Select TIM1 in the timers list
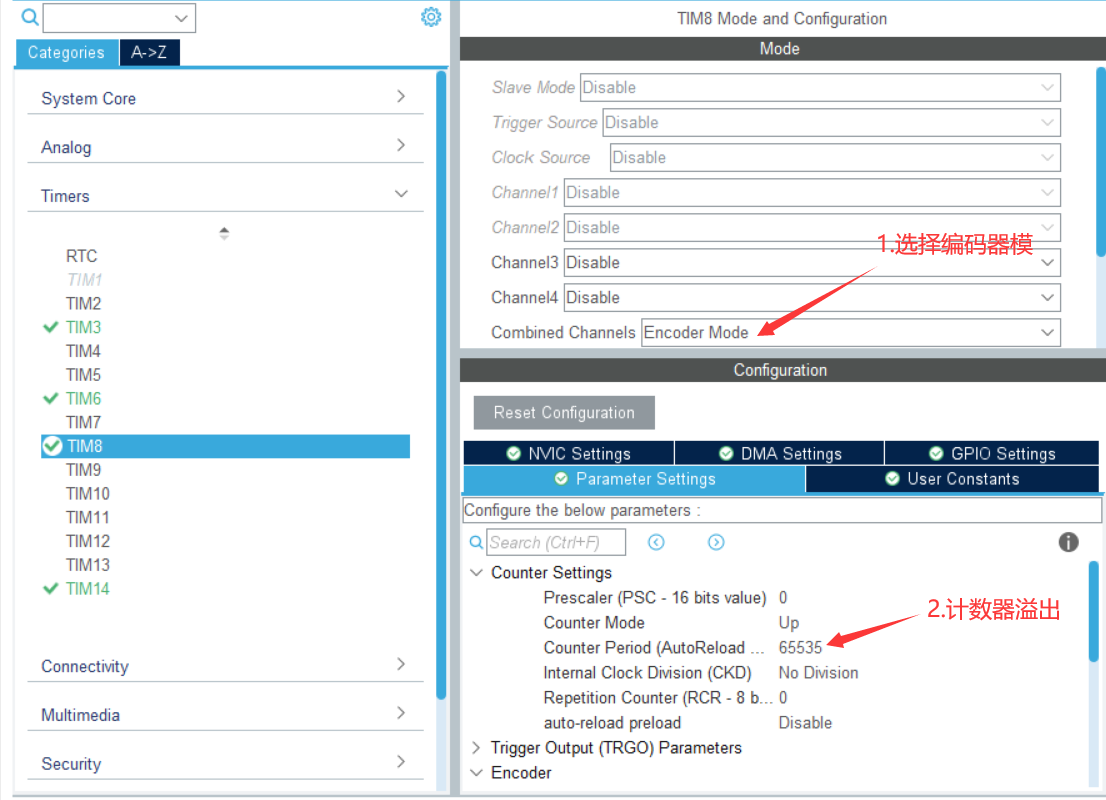The image size is (1106, 800). [x=84, y=280]
